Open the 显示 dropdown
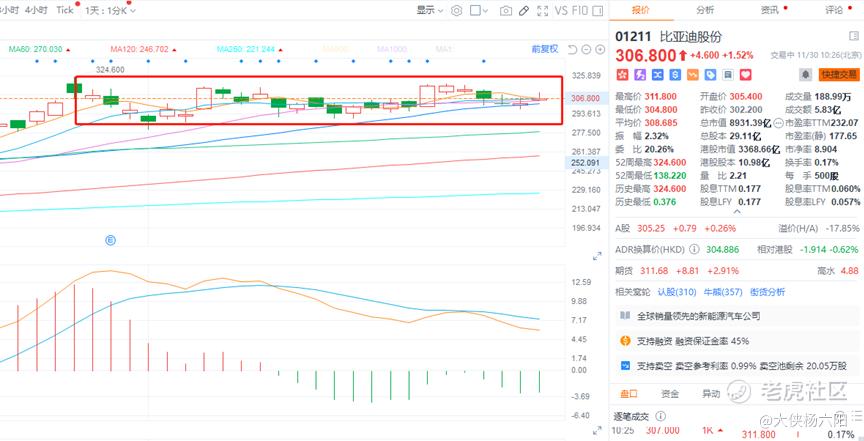Viewport: 864px width, 441px height. [x=429, y=10]
